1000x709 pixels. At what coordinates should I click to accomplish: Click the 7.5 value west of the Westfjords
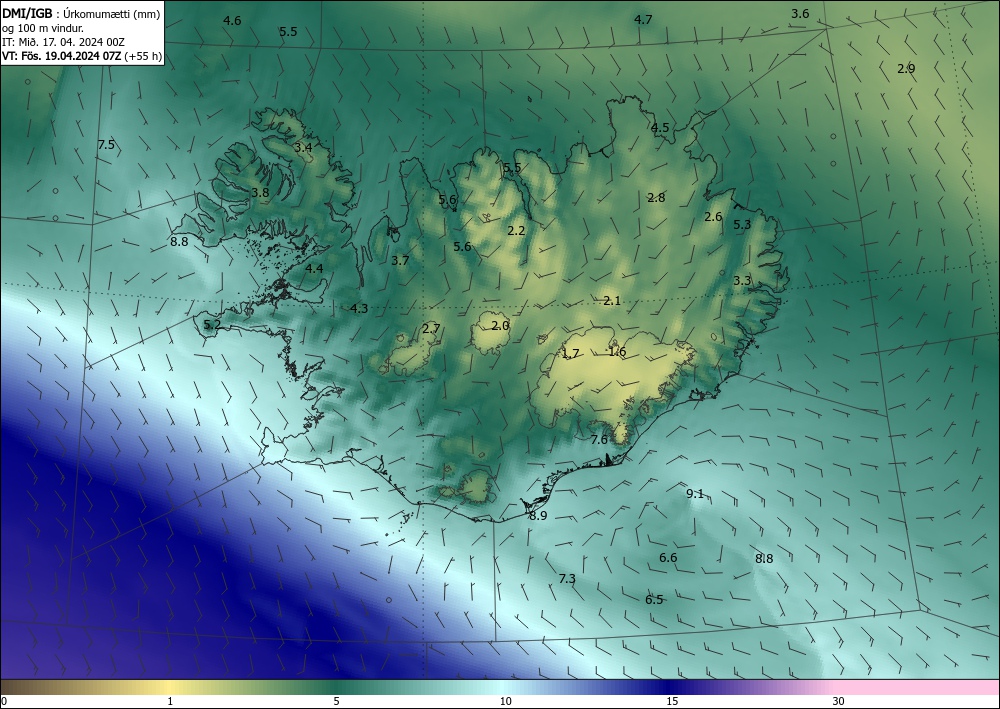pos(107,144)
